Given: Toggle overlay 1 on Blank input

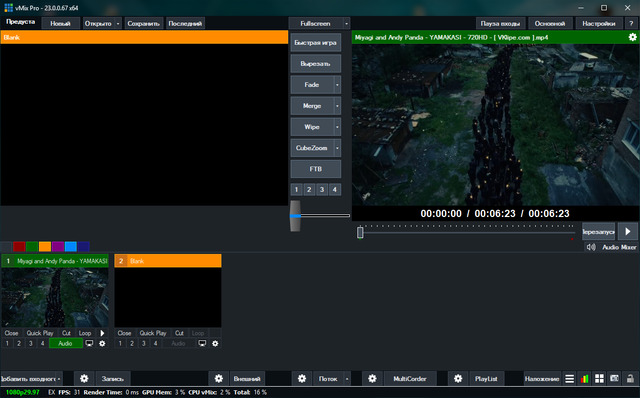Looking at the screenshot, I should [120, 343].
